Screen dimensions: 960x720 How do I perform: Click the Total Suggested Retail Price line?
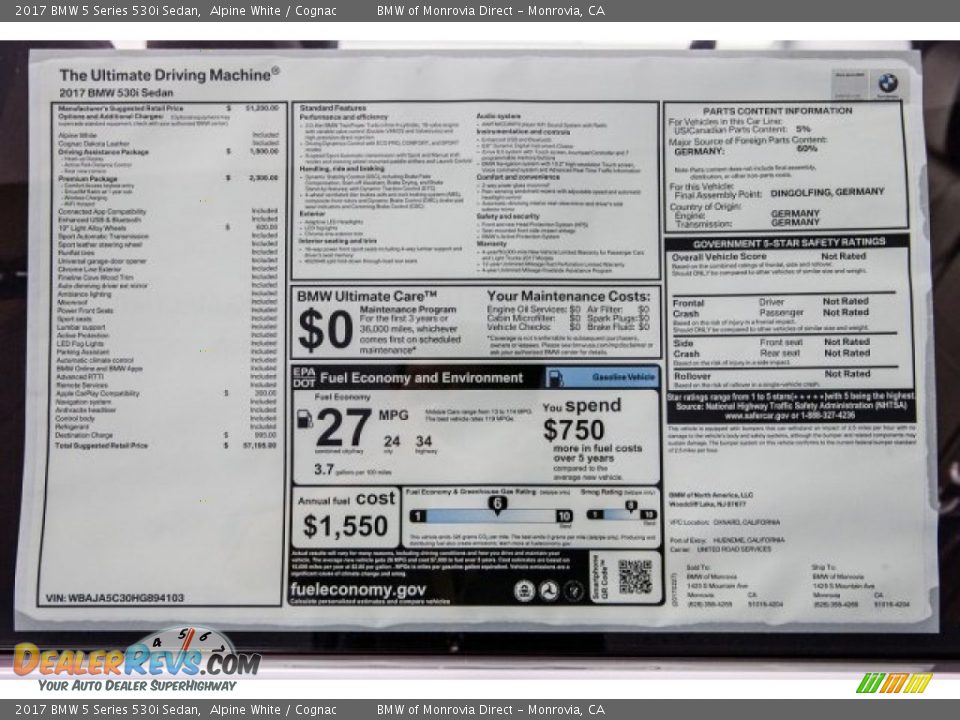tap(102, 445)
